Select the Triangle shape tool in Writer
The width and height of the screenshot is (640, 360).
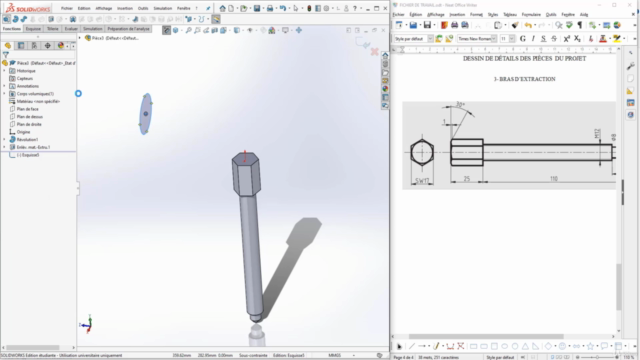click(x=525, y=346)
